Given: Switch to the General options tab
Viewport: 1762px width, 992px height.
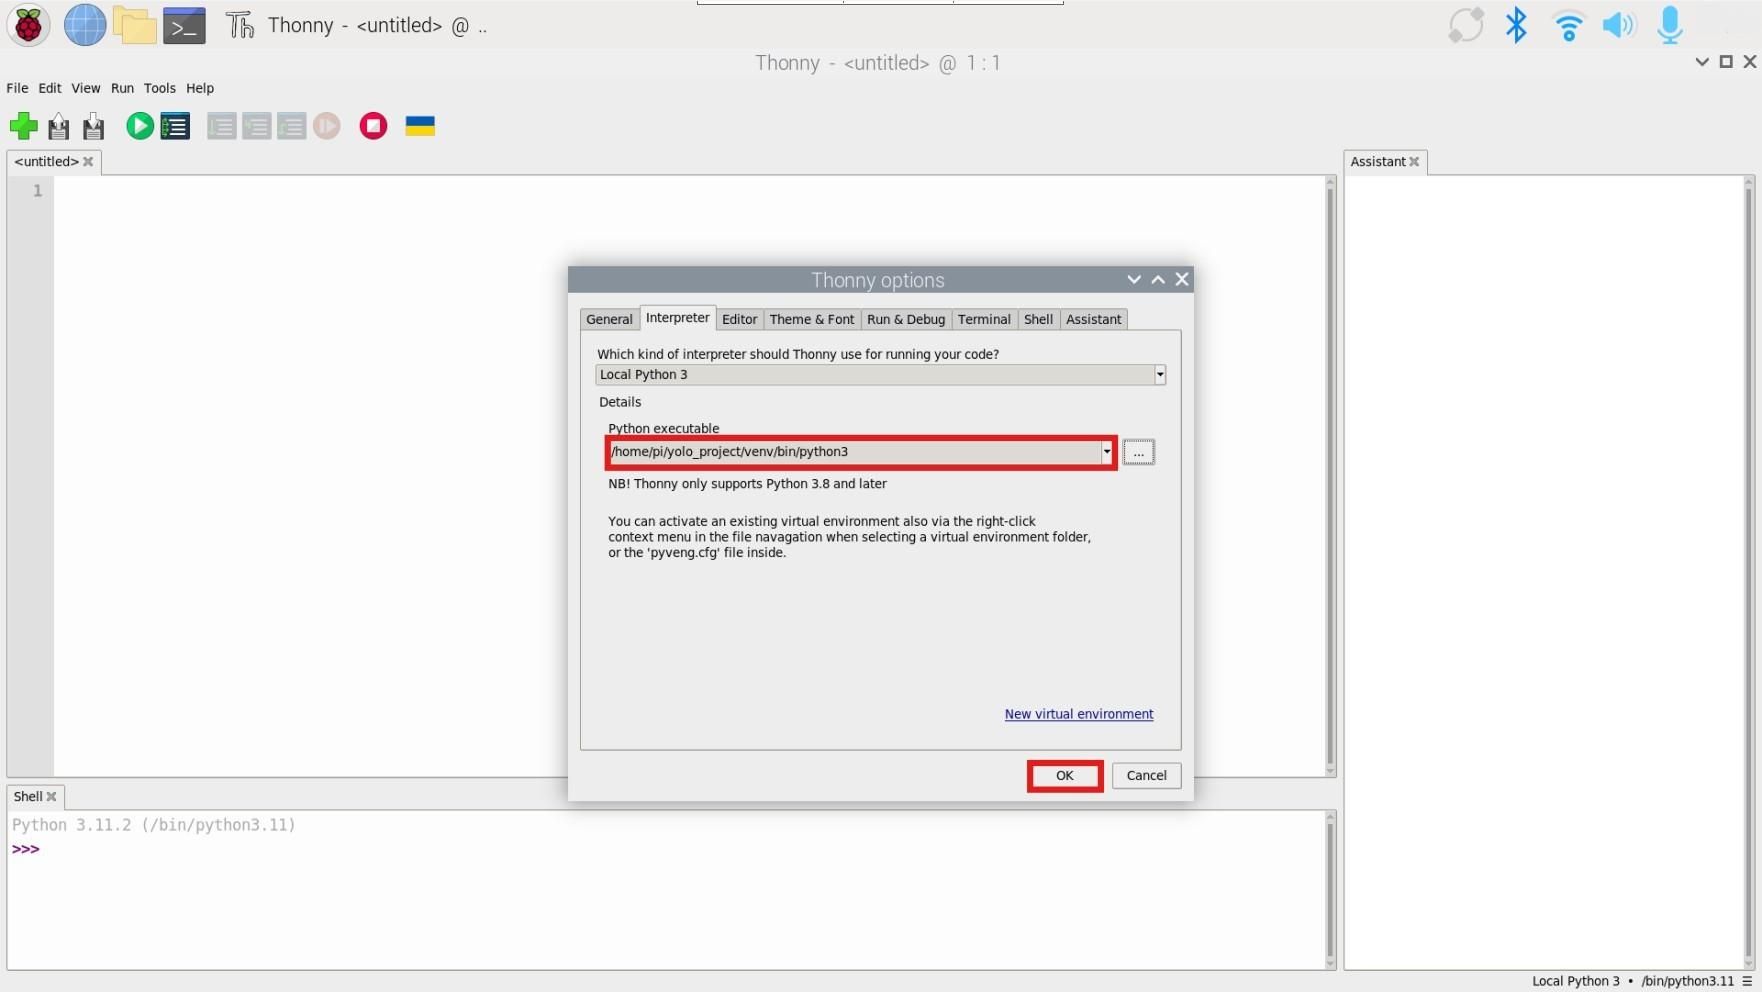Looking at the screenshot, I should (609, 319).
